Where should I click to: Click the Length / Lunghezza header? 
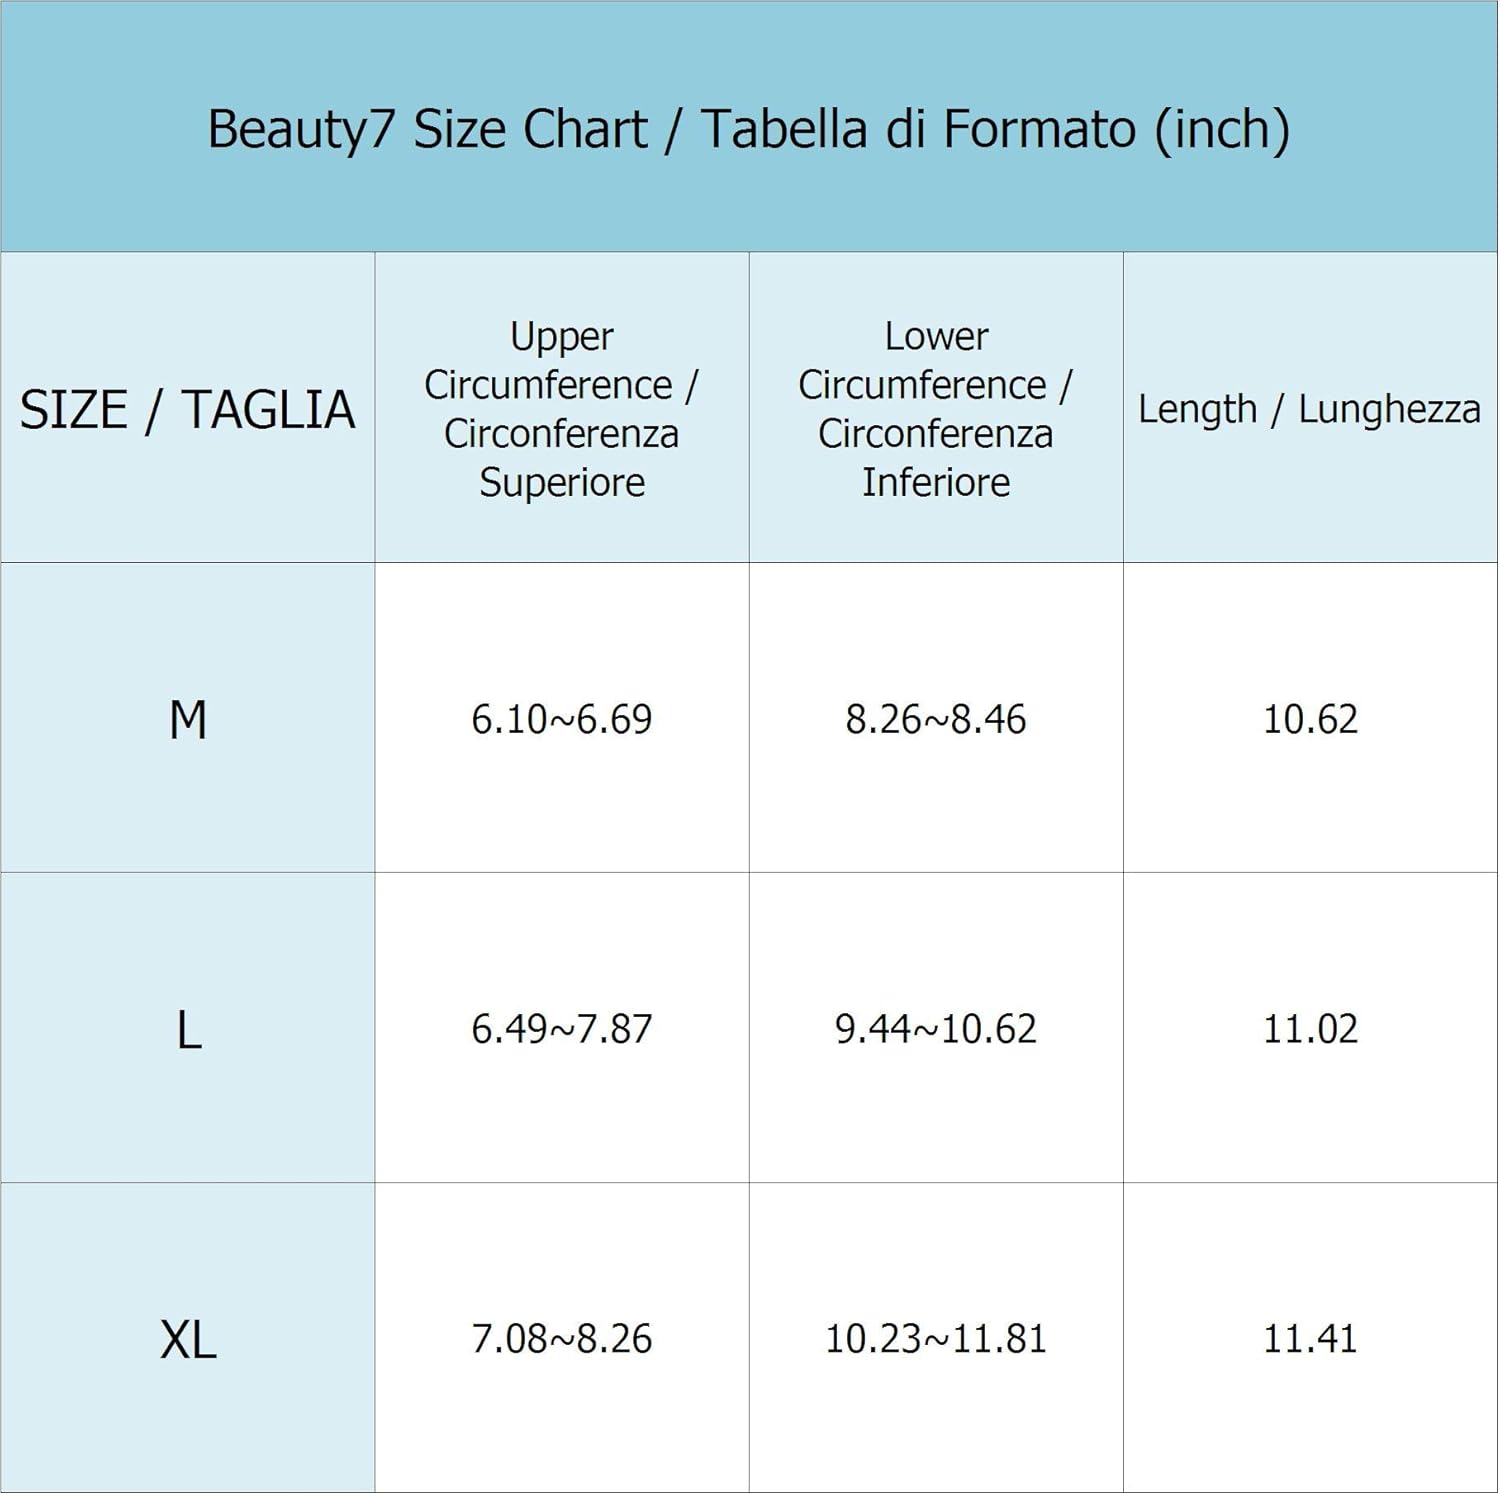[x=1309, y=409]
